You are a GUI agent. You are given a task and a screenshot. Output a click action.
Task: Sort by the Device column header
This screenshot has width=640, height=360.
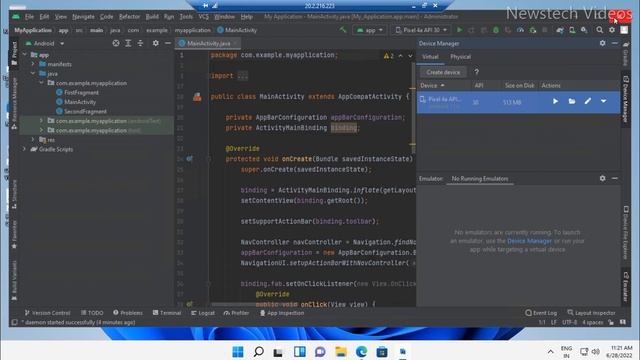click(433, 85)
